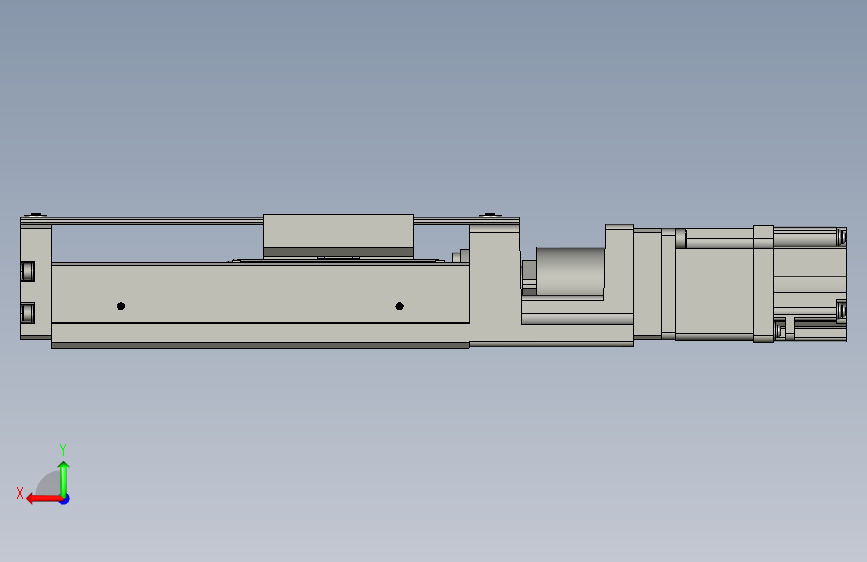Click the red X axis arrow of the triad
Viewport: 867px width, 562px height.
(x=44, y=499)
